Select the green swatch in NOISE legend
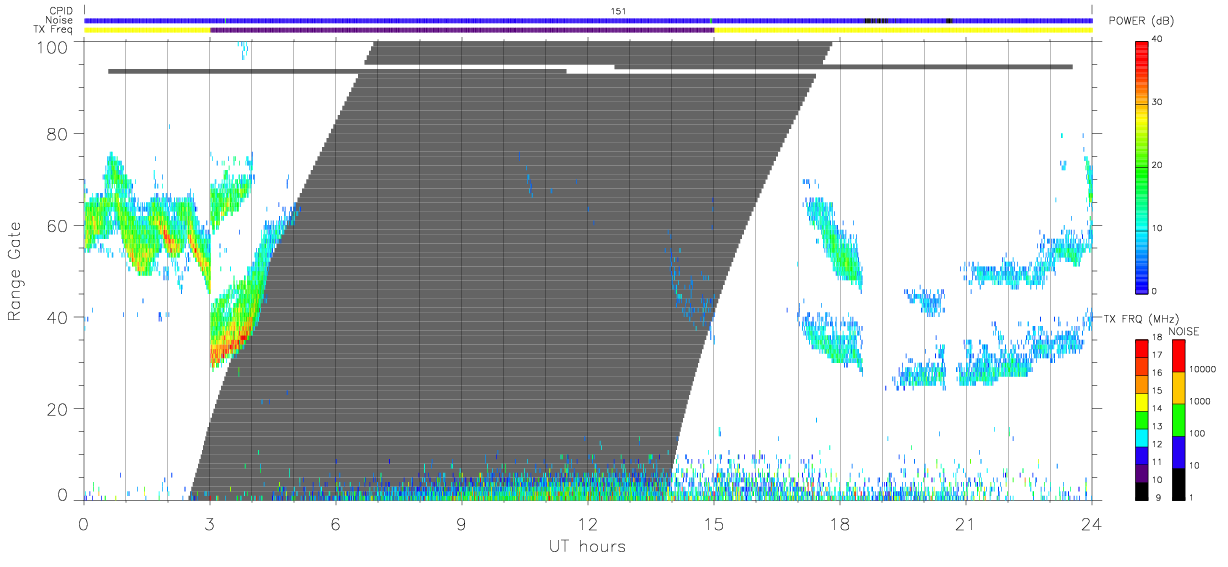 [x=1179, y=419]
